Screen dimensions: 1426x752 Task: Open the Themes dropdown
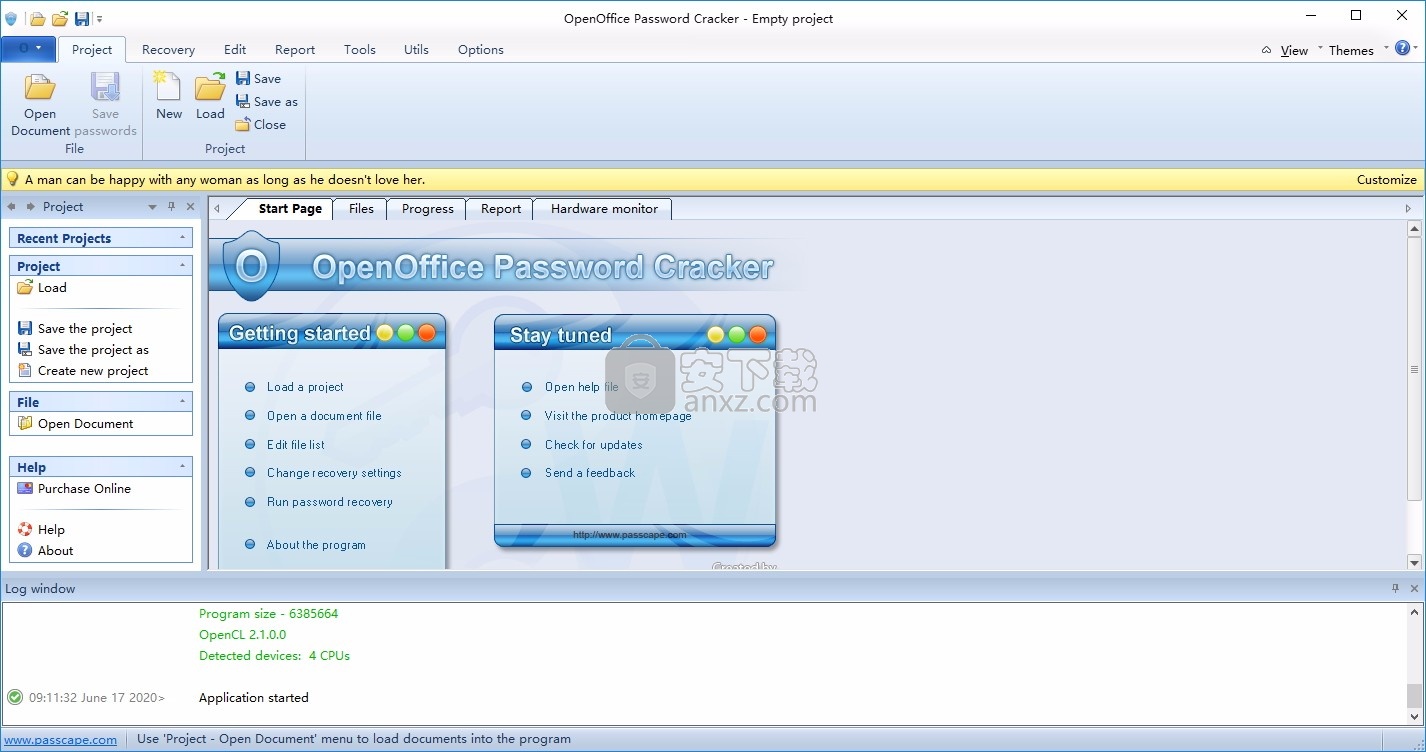point(1350,50)
